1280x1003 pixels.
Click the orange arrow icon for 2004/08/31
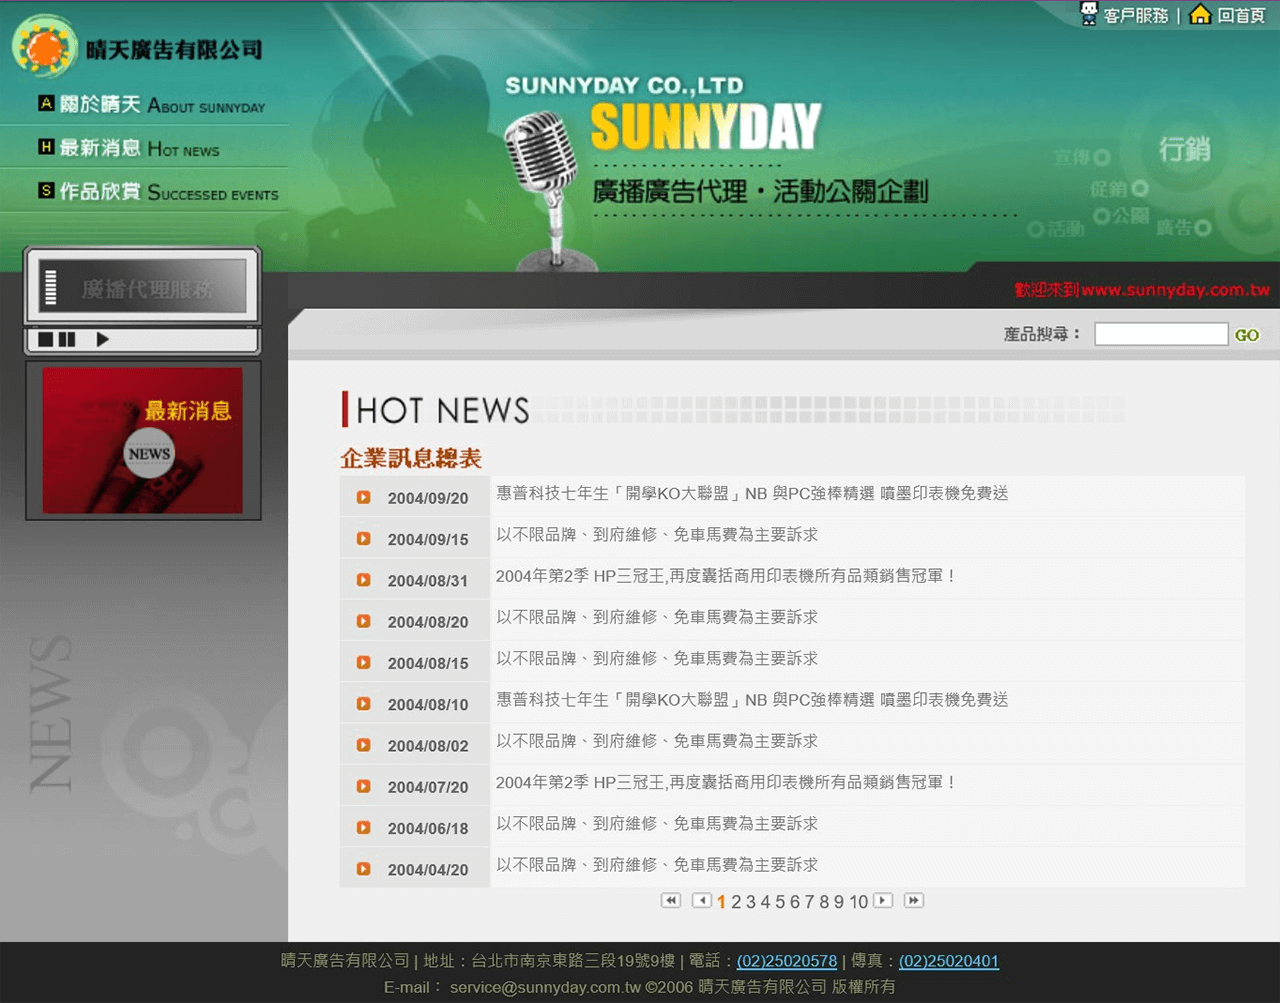[364, 580]
